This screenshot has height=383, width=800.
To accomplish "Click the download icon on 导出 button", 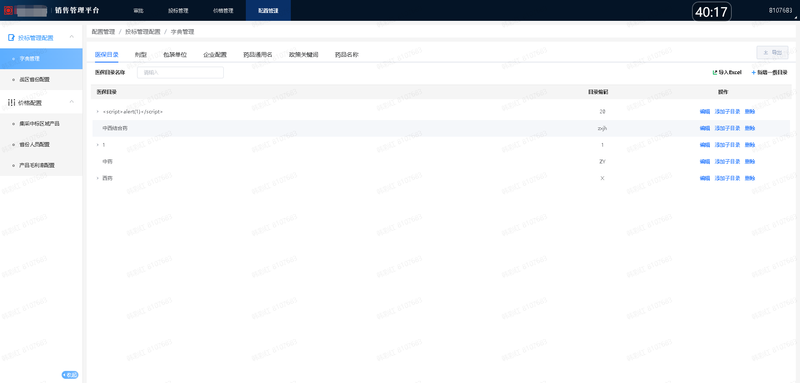I will pyautogui.click(x=765, y=53).
